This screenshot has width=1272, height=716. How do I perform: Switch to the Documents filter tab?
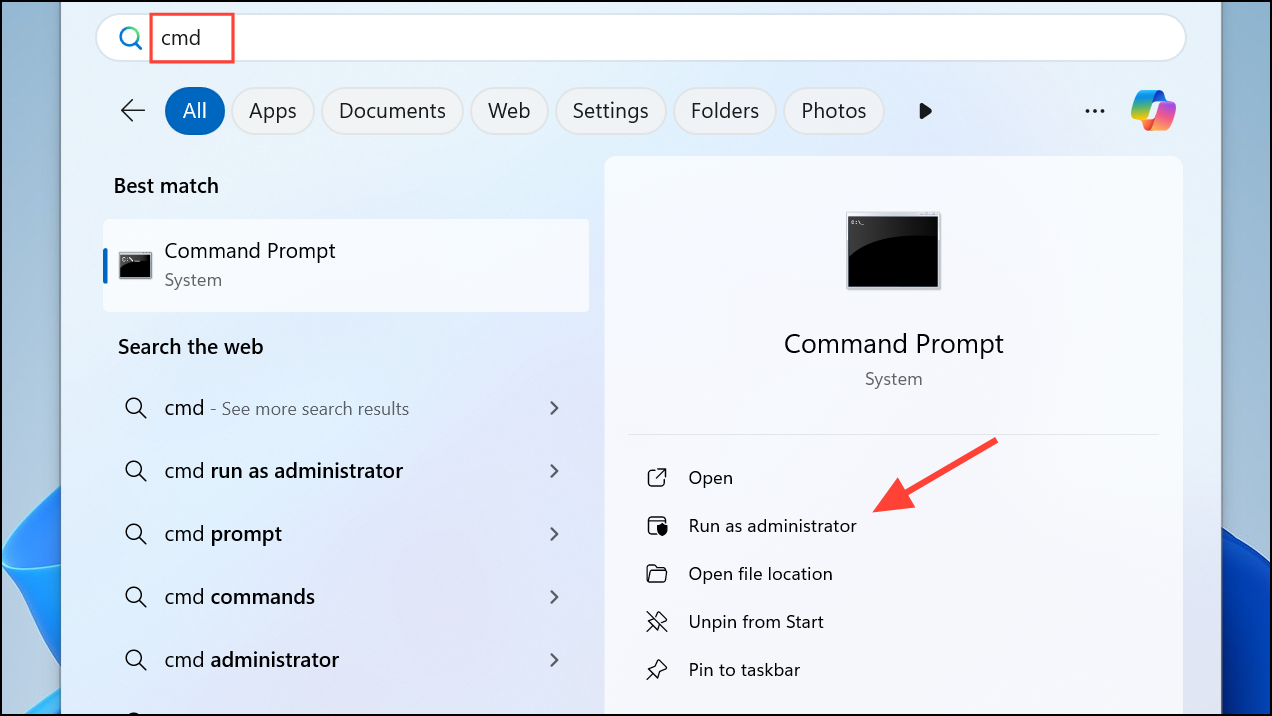pyautogui.click(x=392, y=111)
